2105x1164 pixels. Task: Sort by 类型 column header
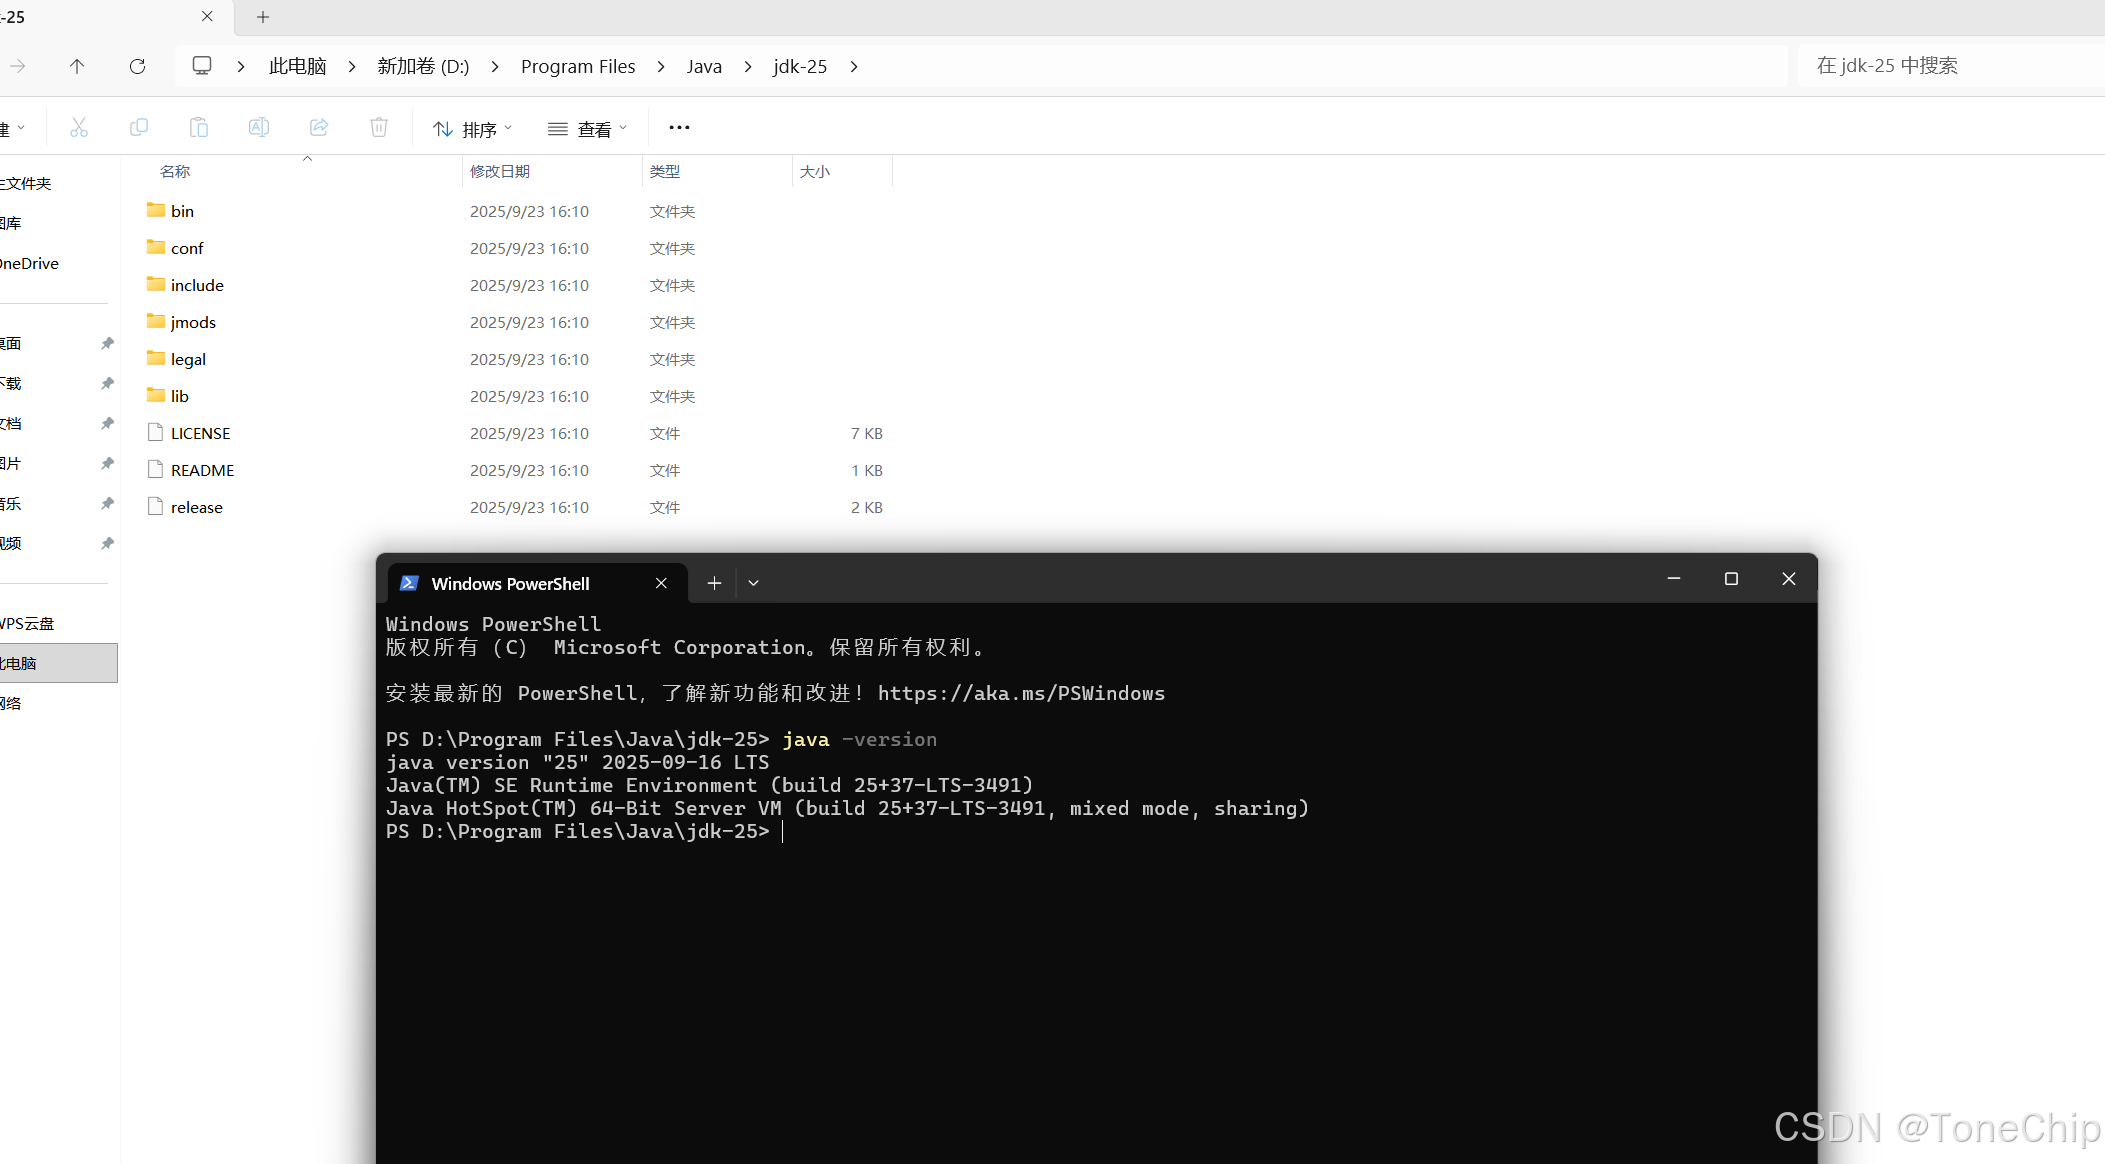(x=665, y=171)
